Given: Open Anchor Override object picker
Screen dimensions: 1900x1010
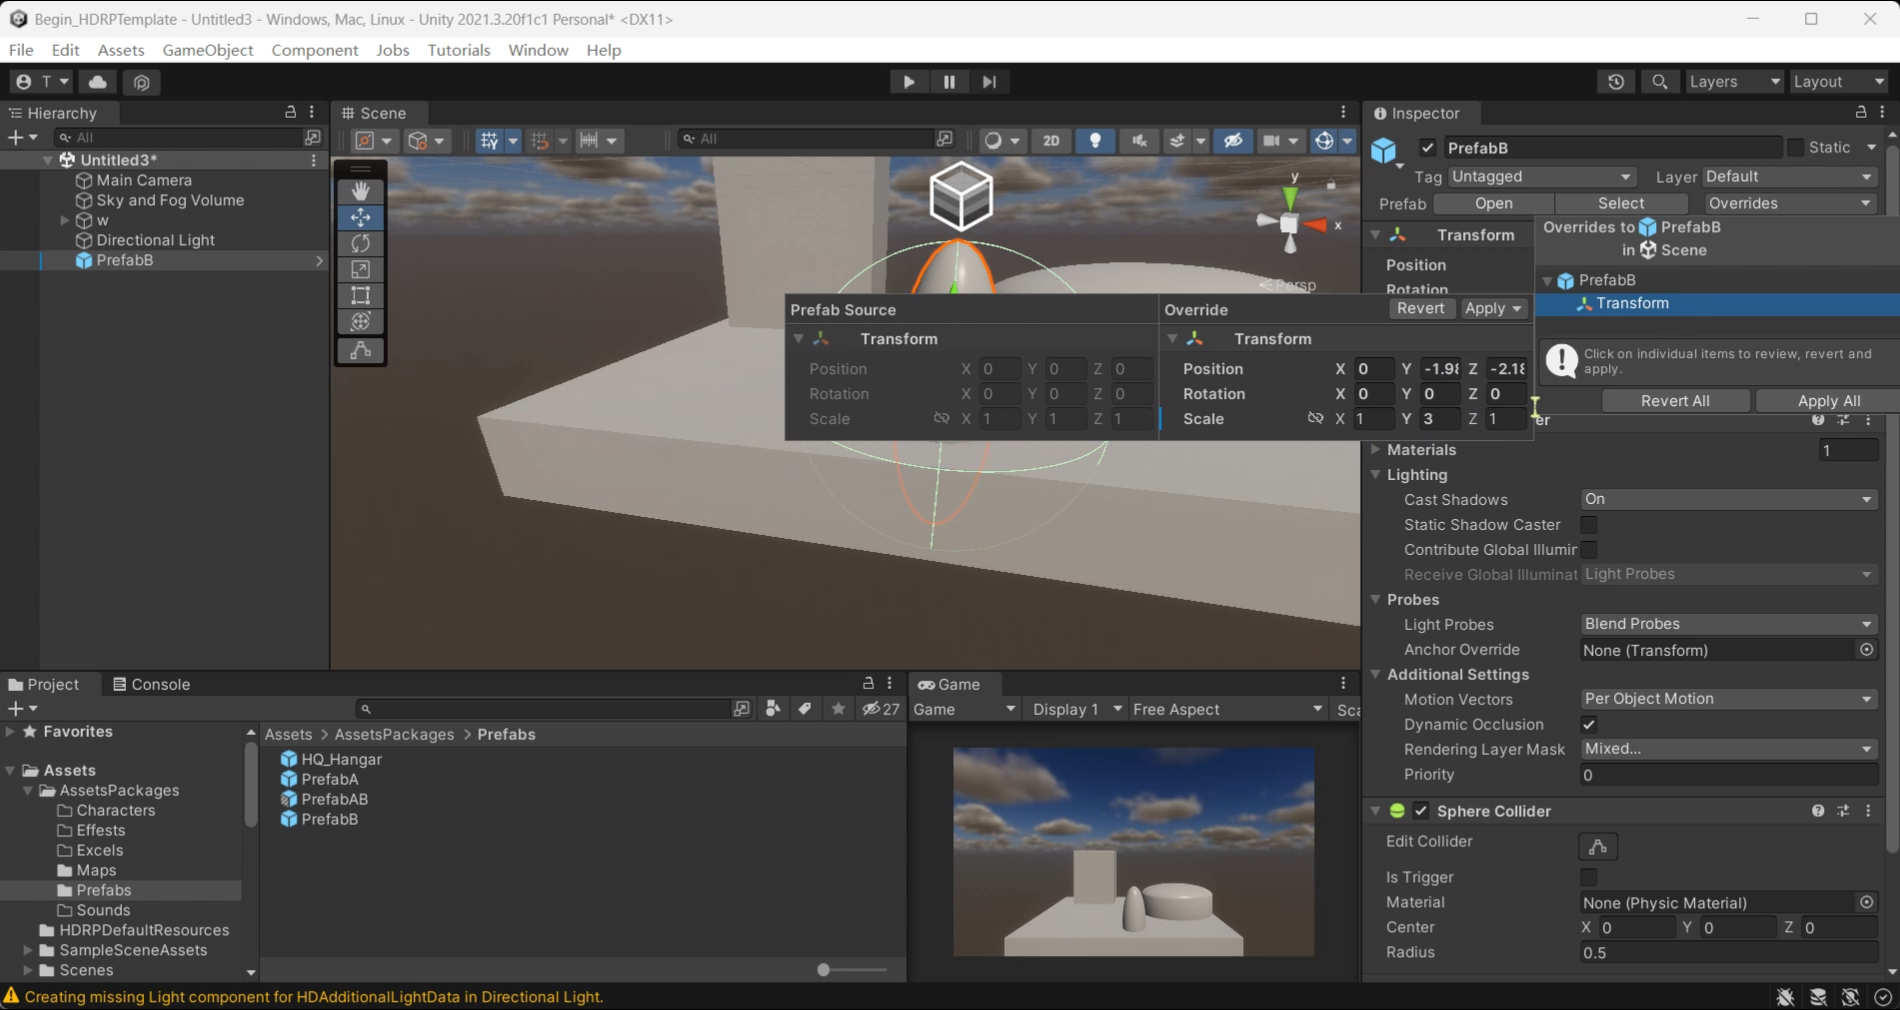Looking at the screenshot, I should pyautogui.click(x=1867, y=650).
